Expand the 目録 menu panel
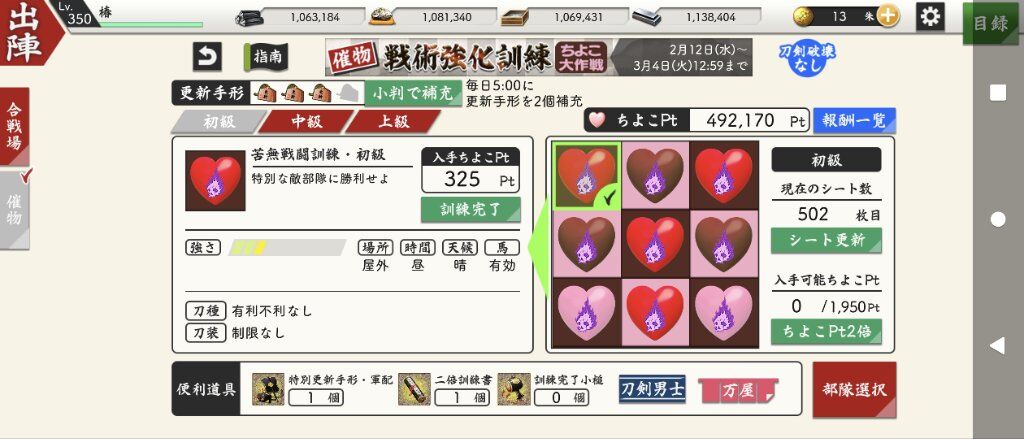 (990, 24)
